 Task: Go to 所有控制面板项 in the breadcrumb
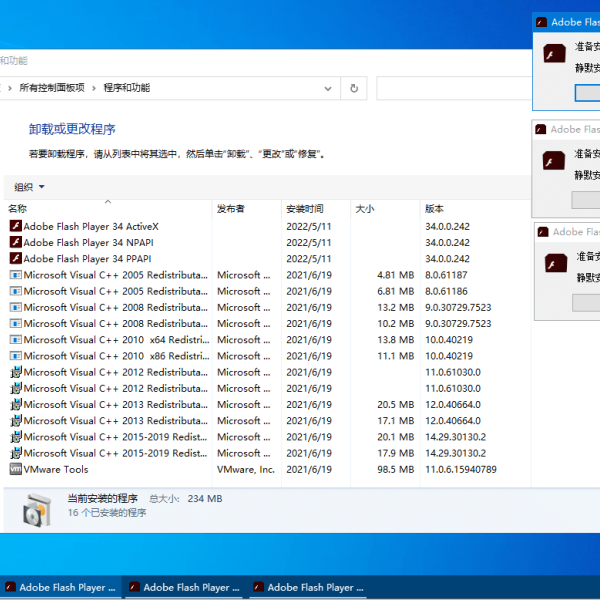coord(52,88)
